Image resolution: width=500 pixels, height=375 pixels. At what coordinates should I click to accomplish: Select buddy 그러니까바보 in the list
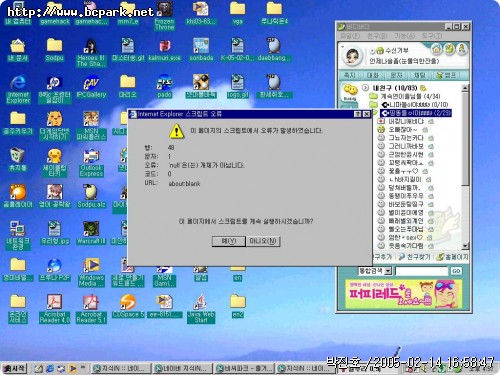tap(406, 146)
